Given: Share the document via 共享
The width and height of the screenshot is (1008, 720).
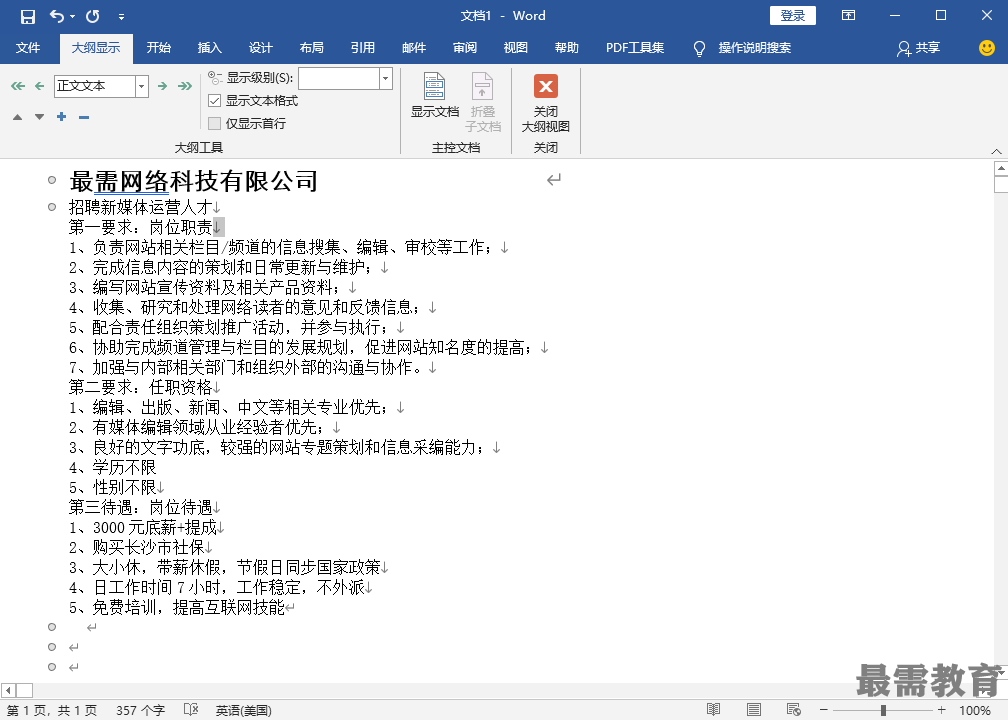Looking at the screenshot, I should [x=919, y=48].
